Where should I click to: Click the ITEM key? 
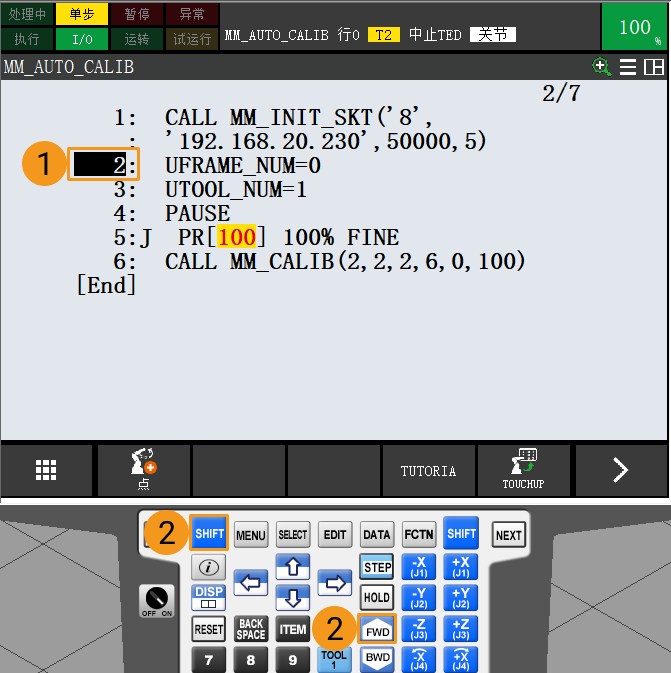[x=293, y=629]
